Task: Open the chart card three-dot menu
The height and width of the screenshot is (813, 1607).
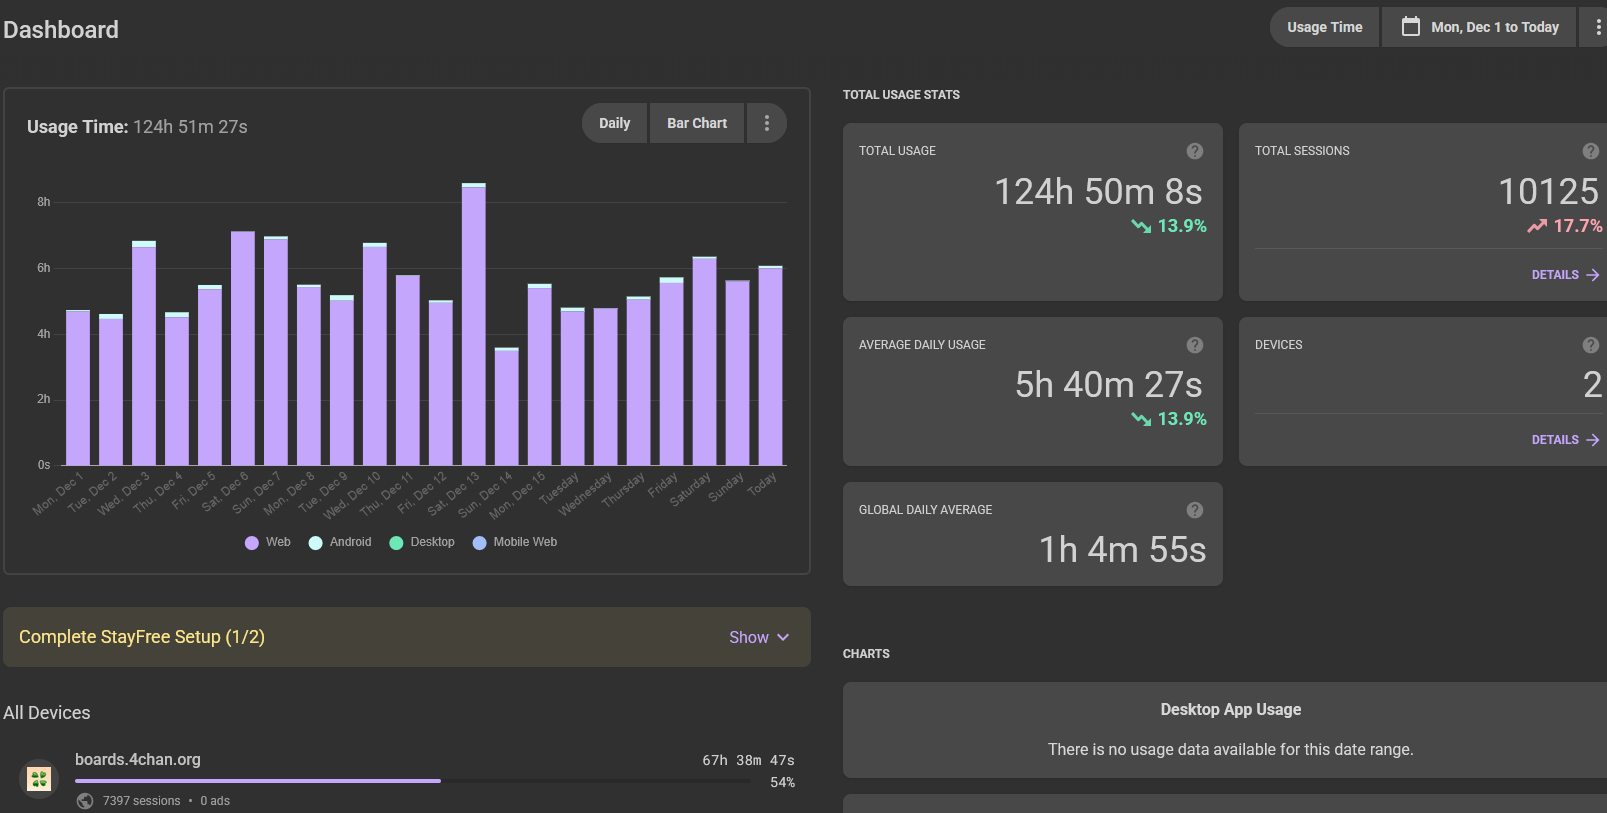Action: [x=767, y=123]
